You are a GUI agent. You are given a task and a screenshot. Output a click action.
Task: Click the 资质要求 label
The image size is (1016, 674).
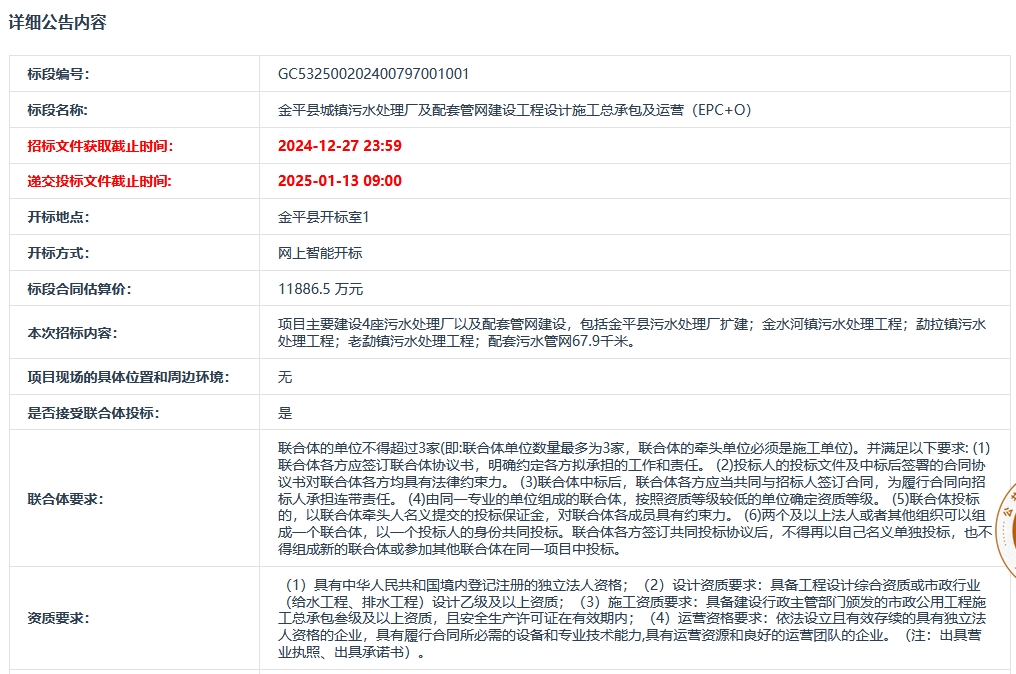click(58, 618)
